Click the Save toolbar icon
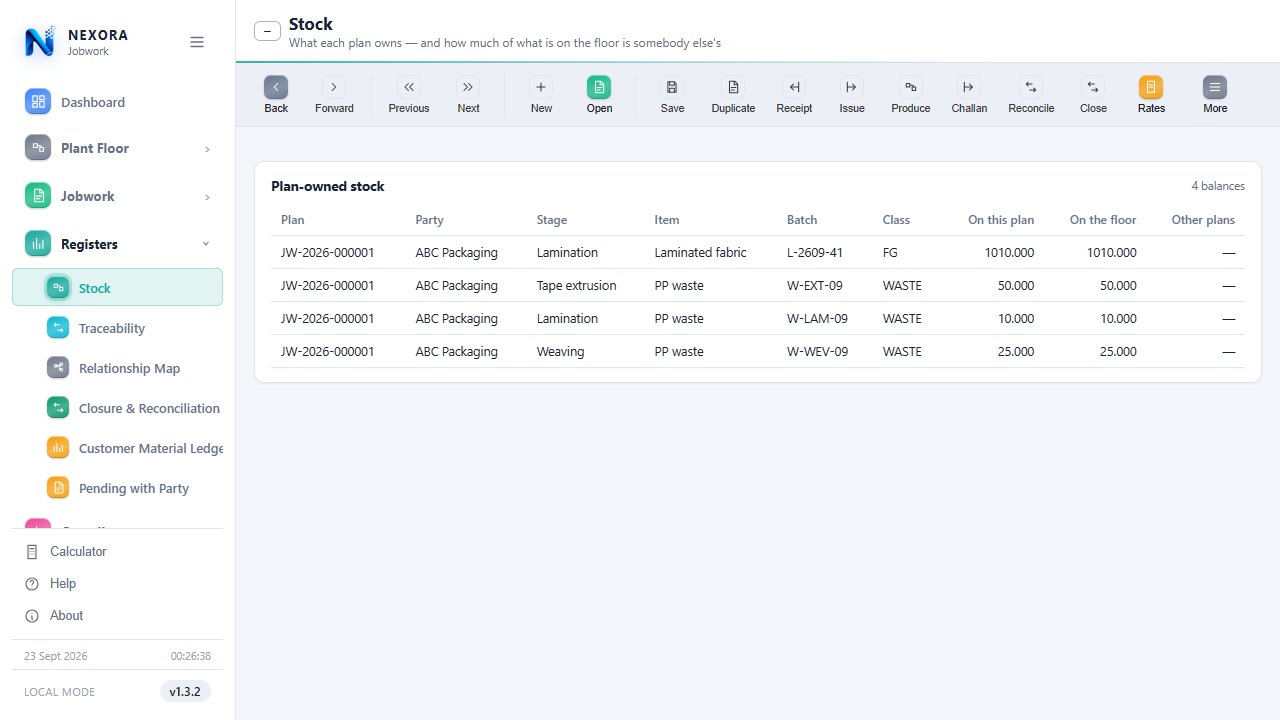This screenshot has width=1280, height=720. pos(672,87)
